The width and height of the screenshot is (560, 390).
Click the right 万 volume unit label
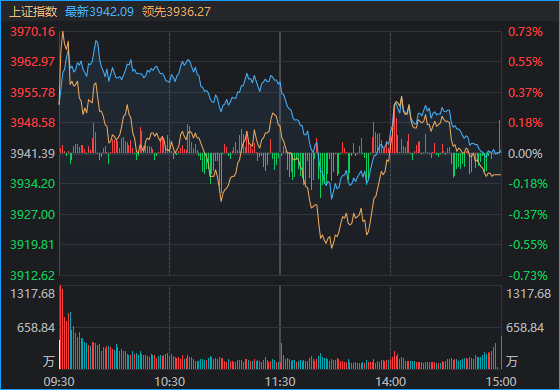click(x=511, y=361)
